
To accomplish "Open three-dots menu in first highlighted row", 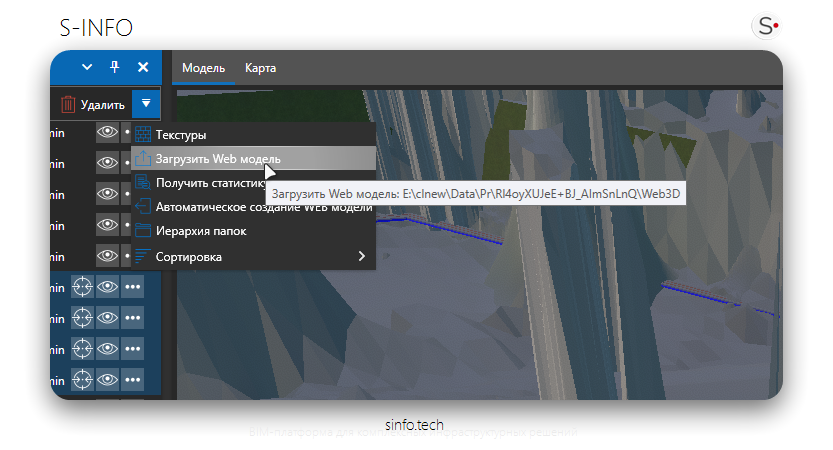I will 133,286.
